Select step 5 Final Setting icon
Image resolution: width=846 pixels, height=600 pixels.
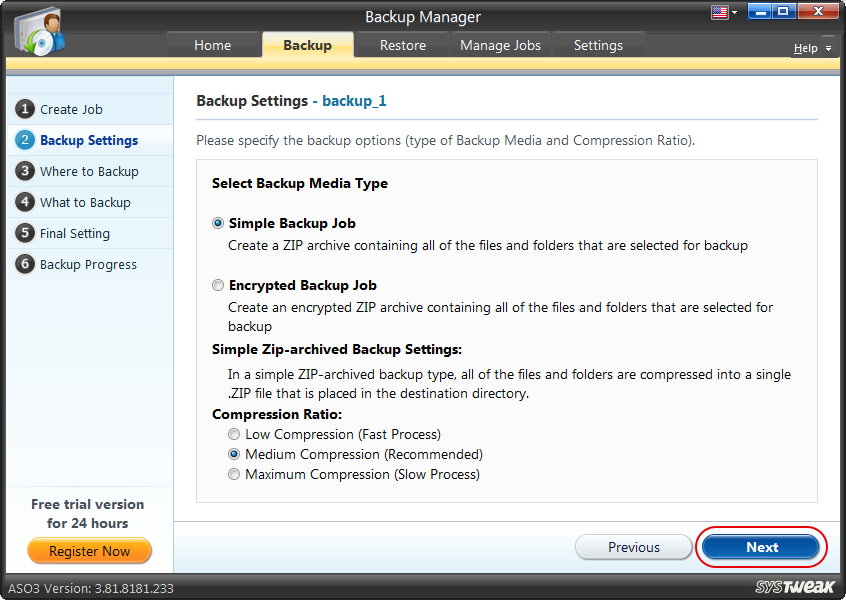click(x=25, y=233)
